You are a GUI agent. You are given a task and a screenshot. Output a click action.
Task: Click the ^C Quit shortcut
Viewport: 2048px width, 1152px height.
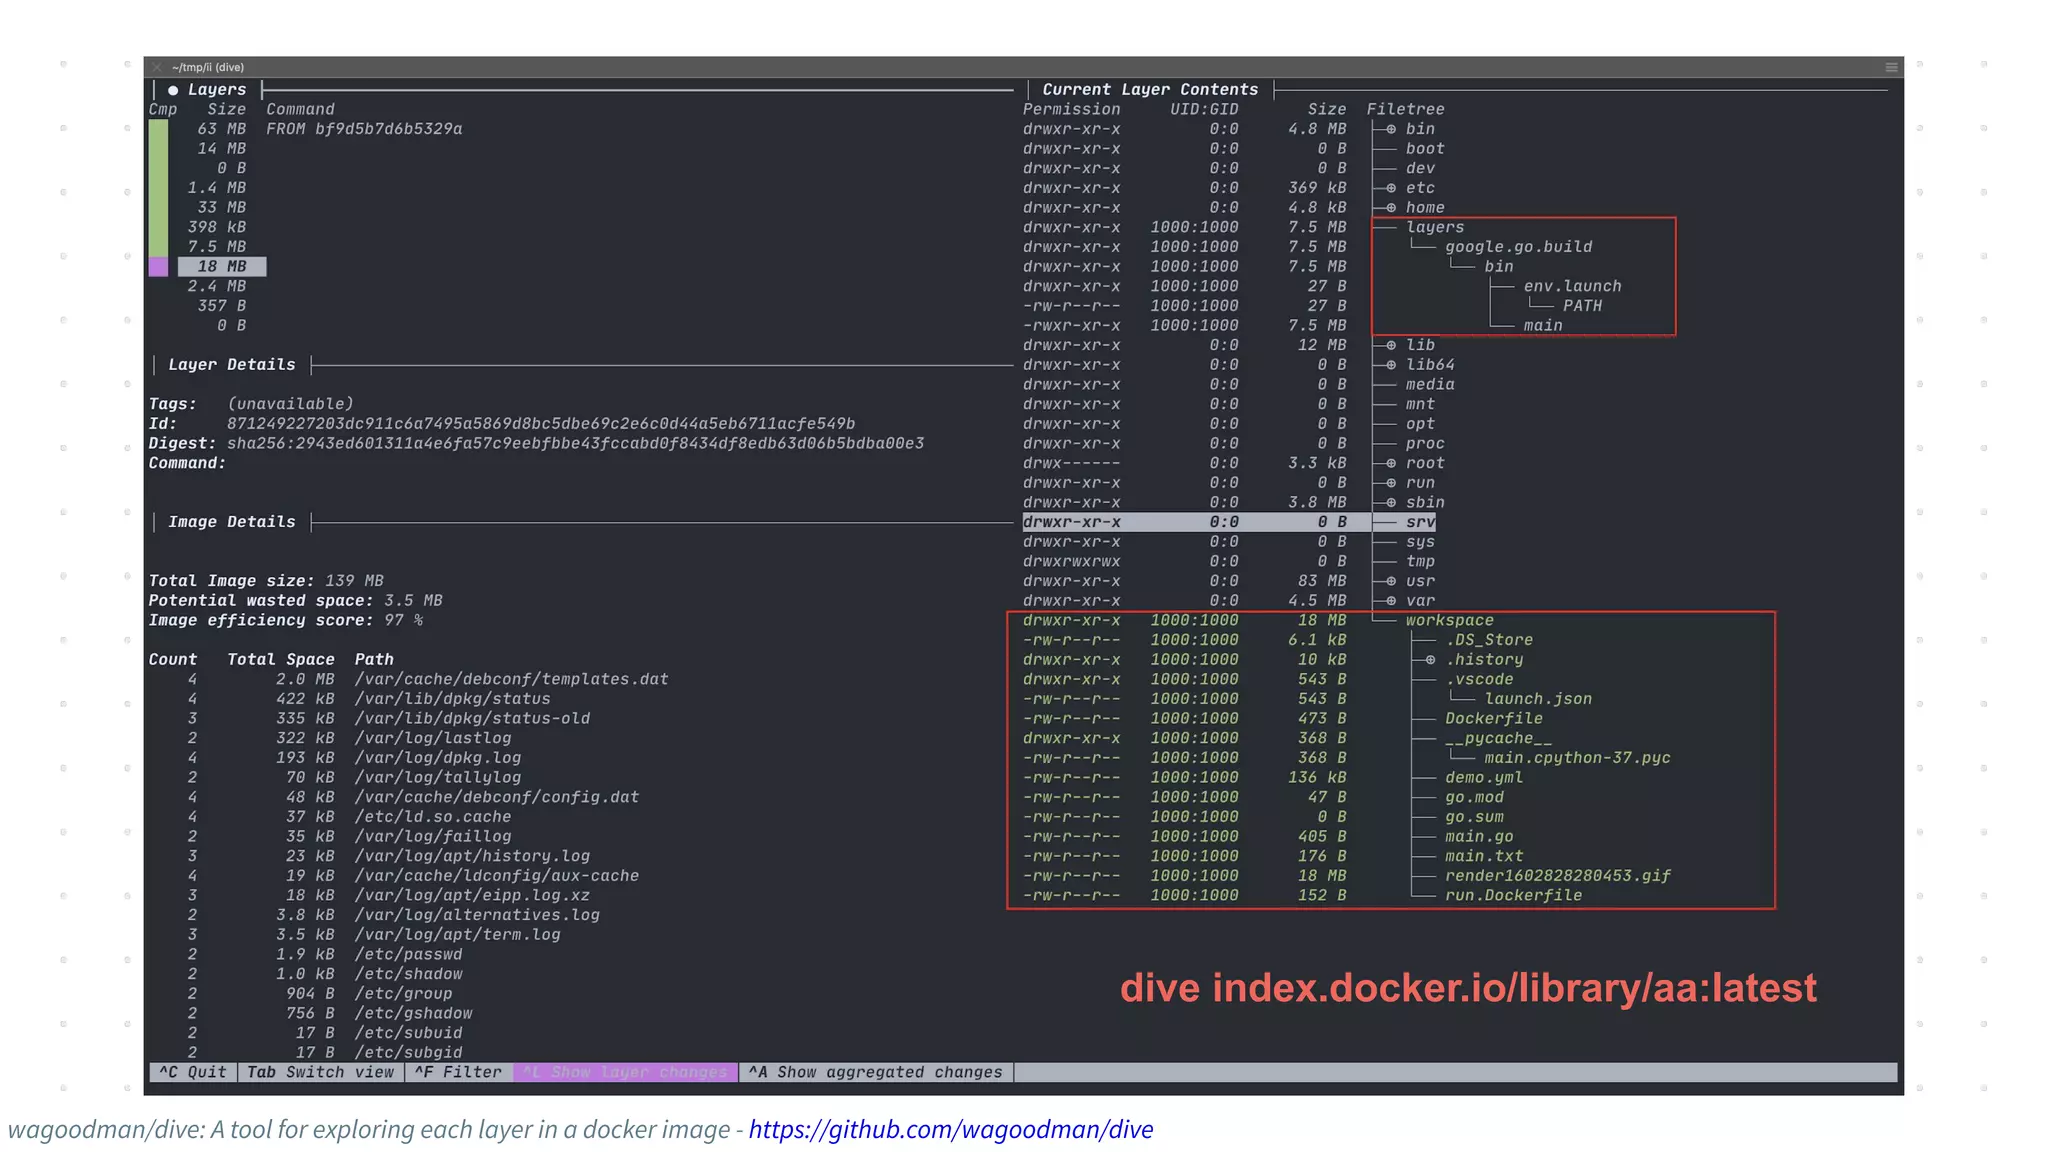tap(193, 1072)
